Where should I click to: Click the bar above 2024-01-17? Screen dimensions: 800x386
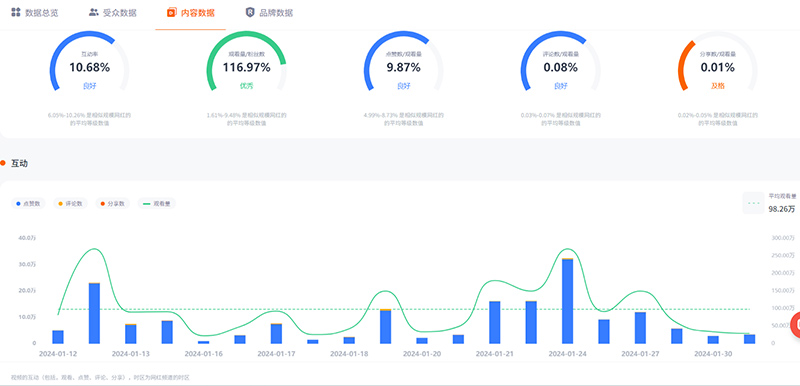point(276,333)
